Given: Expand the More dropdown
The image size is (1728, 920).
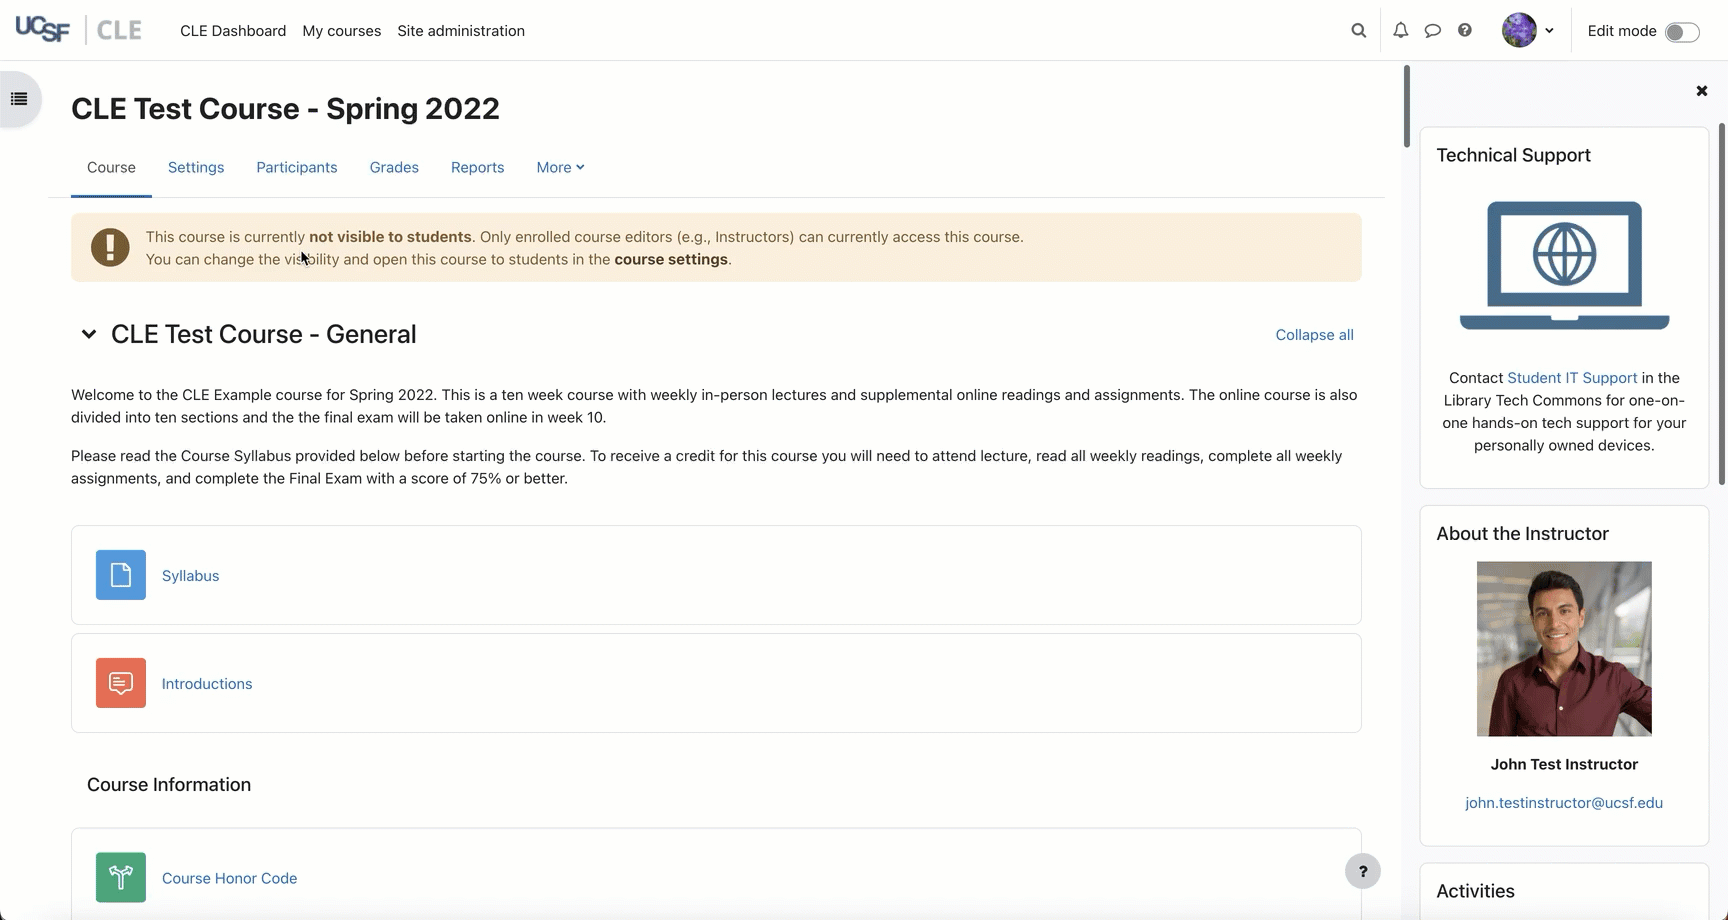Looking at the screenshot, I should [560, 168].
